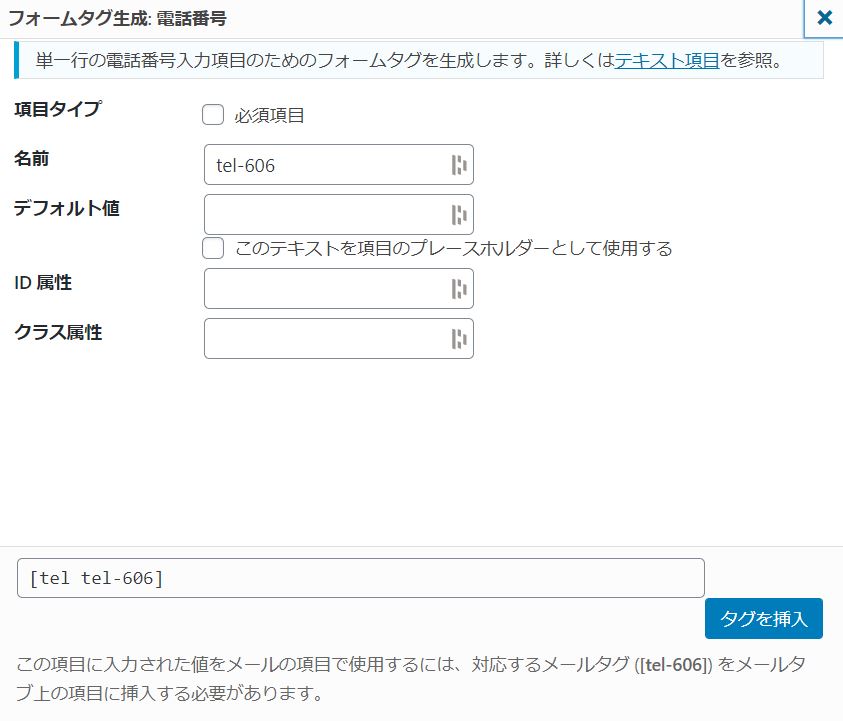Tick the placeholder (プレースホルダー) checkbox
The image size is (843, 721).
point(213,247)
